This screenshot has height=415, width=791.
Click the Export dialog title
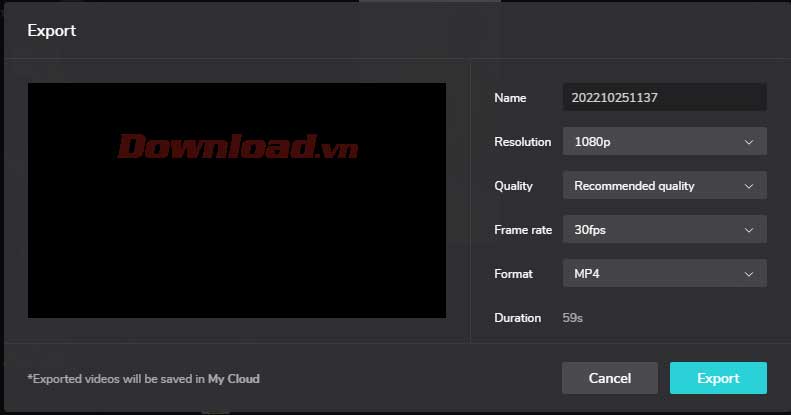[51, 31]
